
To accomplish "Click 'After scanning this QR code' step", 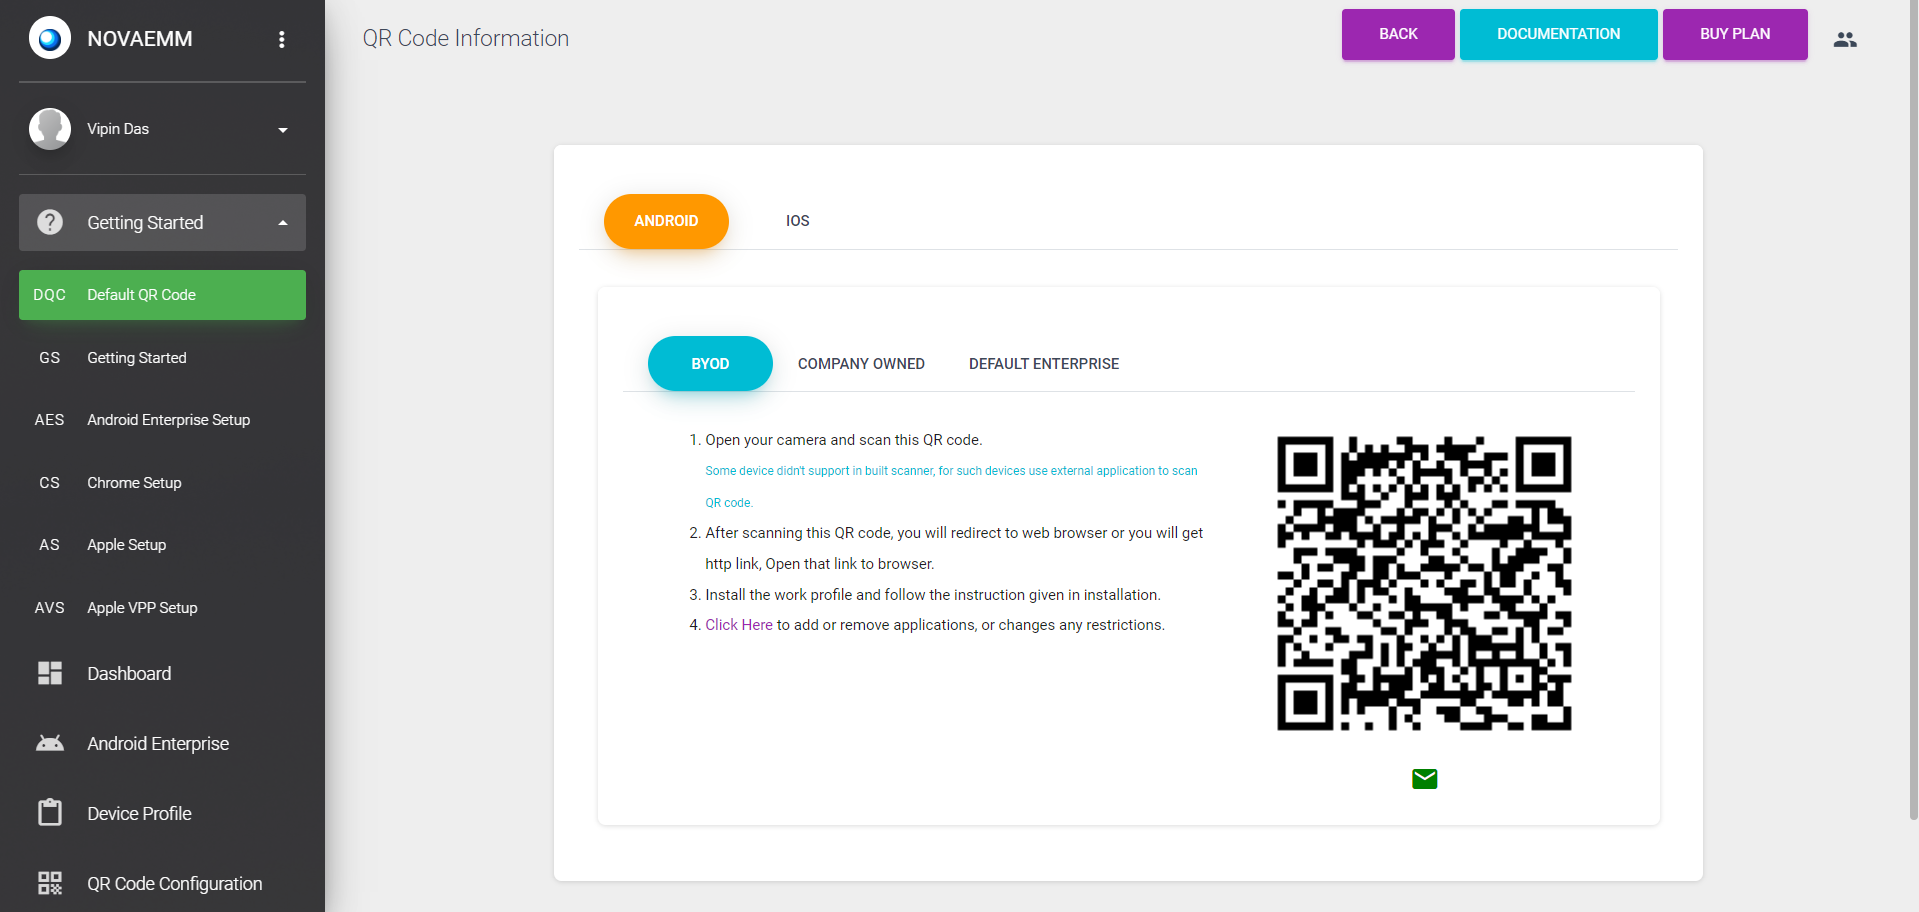I will point(954,548).
